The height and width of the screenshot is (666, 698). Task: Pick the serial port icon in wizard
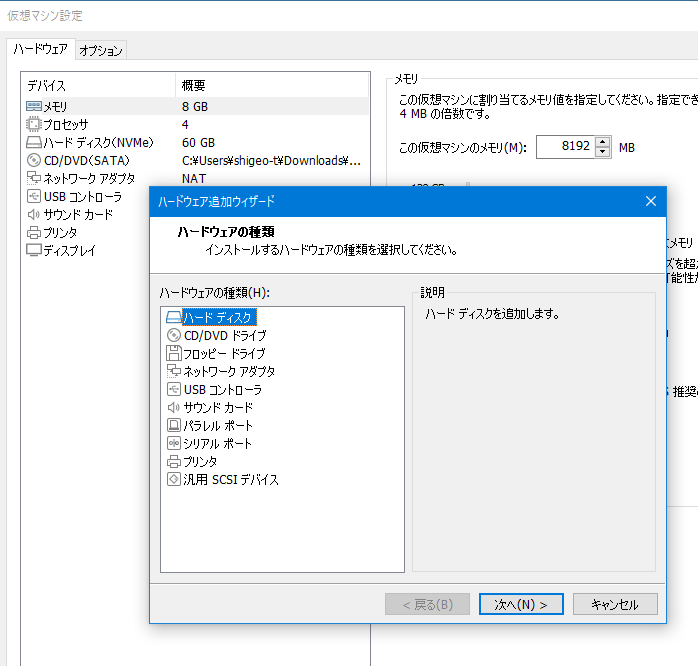[174, 443]
